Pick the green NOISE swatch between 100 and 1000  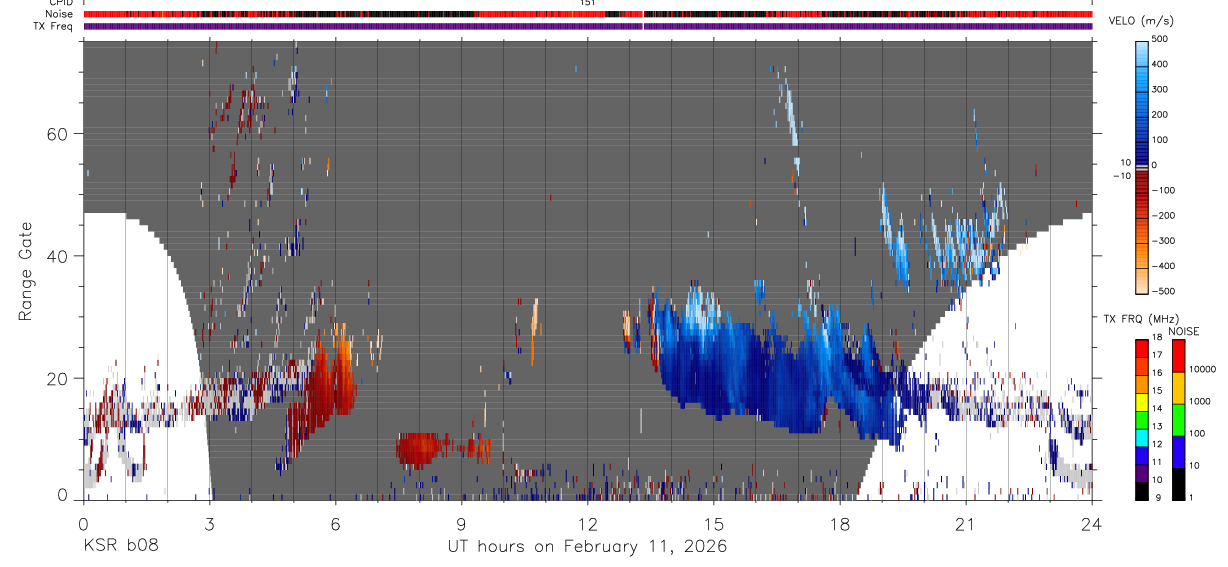(x=1178, y=420)
